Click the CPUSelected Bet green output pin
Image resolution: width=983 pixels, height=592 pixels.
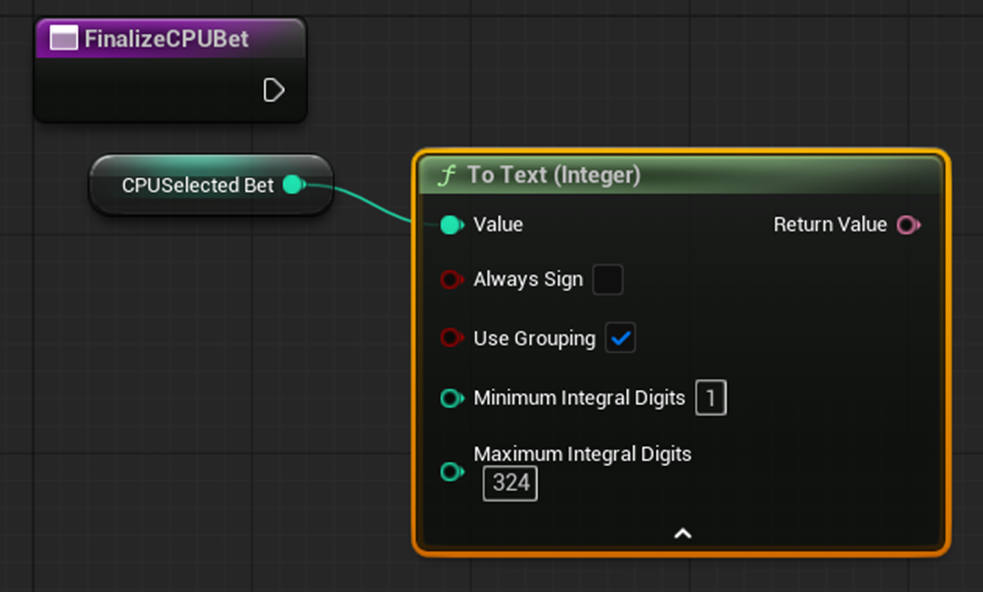(x=293, y=185)
